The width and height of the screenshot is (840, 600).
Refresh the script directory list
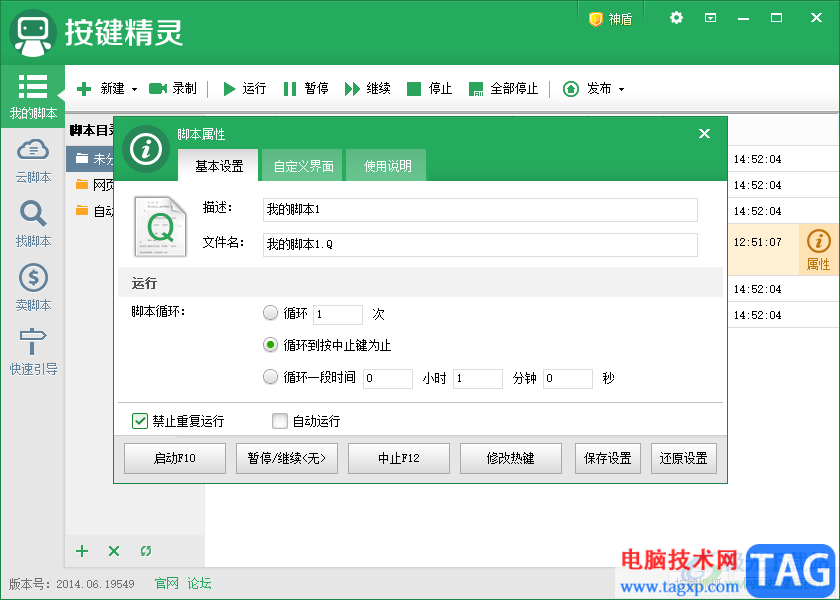pyautogui.click(x=146, y=551)
